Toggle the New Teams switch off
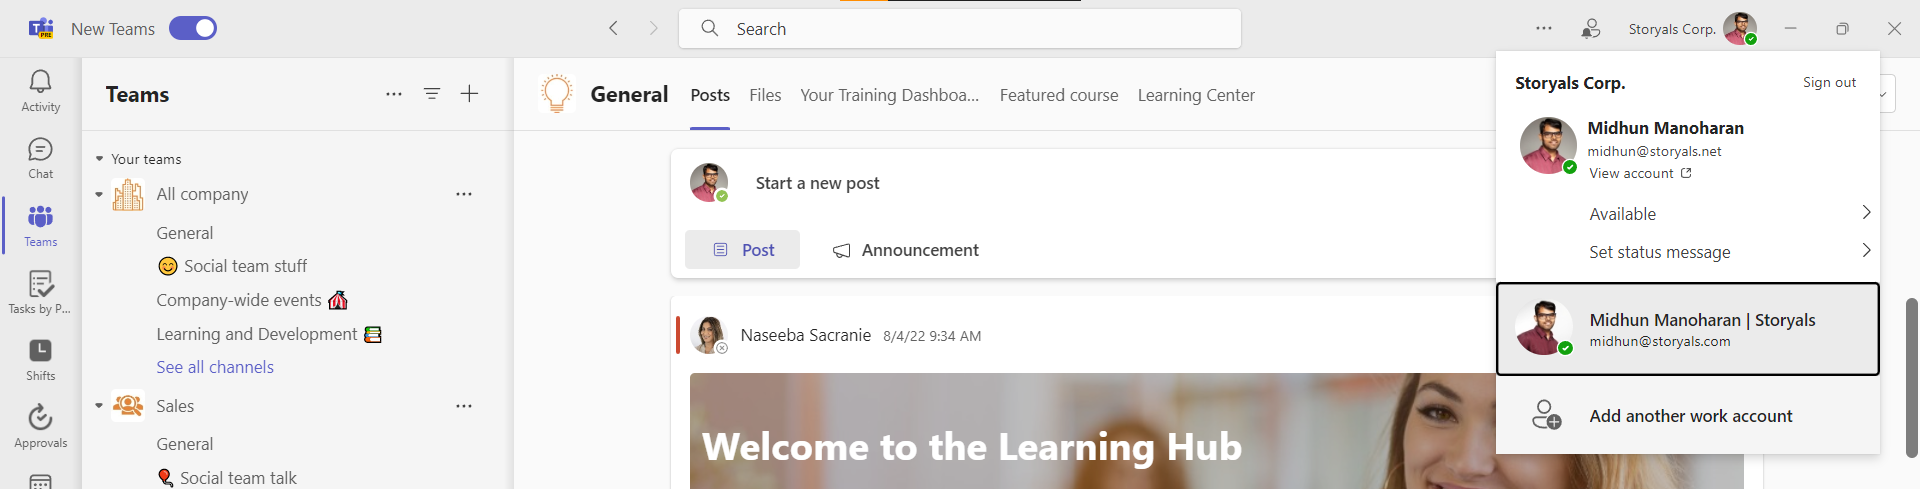 click(x=193, y=28)
